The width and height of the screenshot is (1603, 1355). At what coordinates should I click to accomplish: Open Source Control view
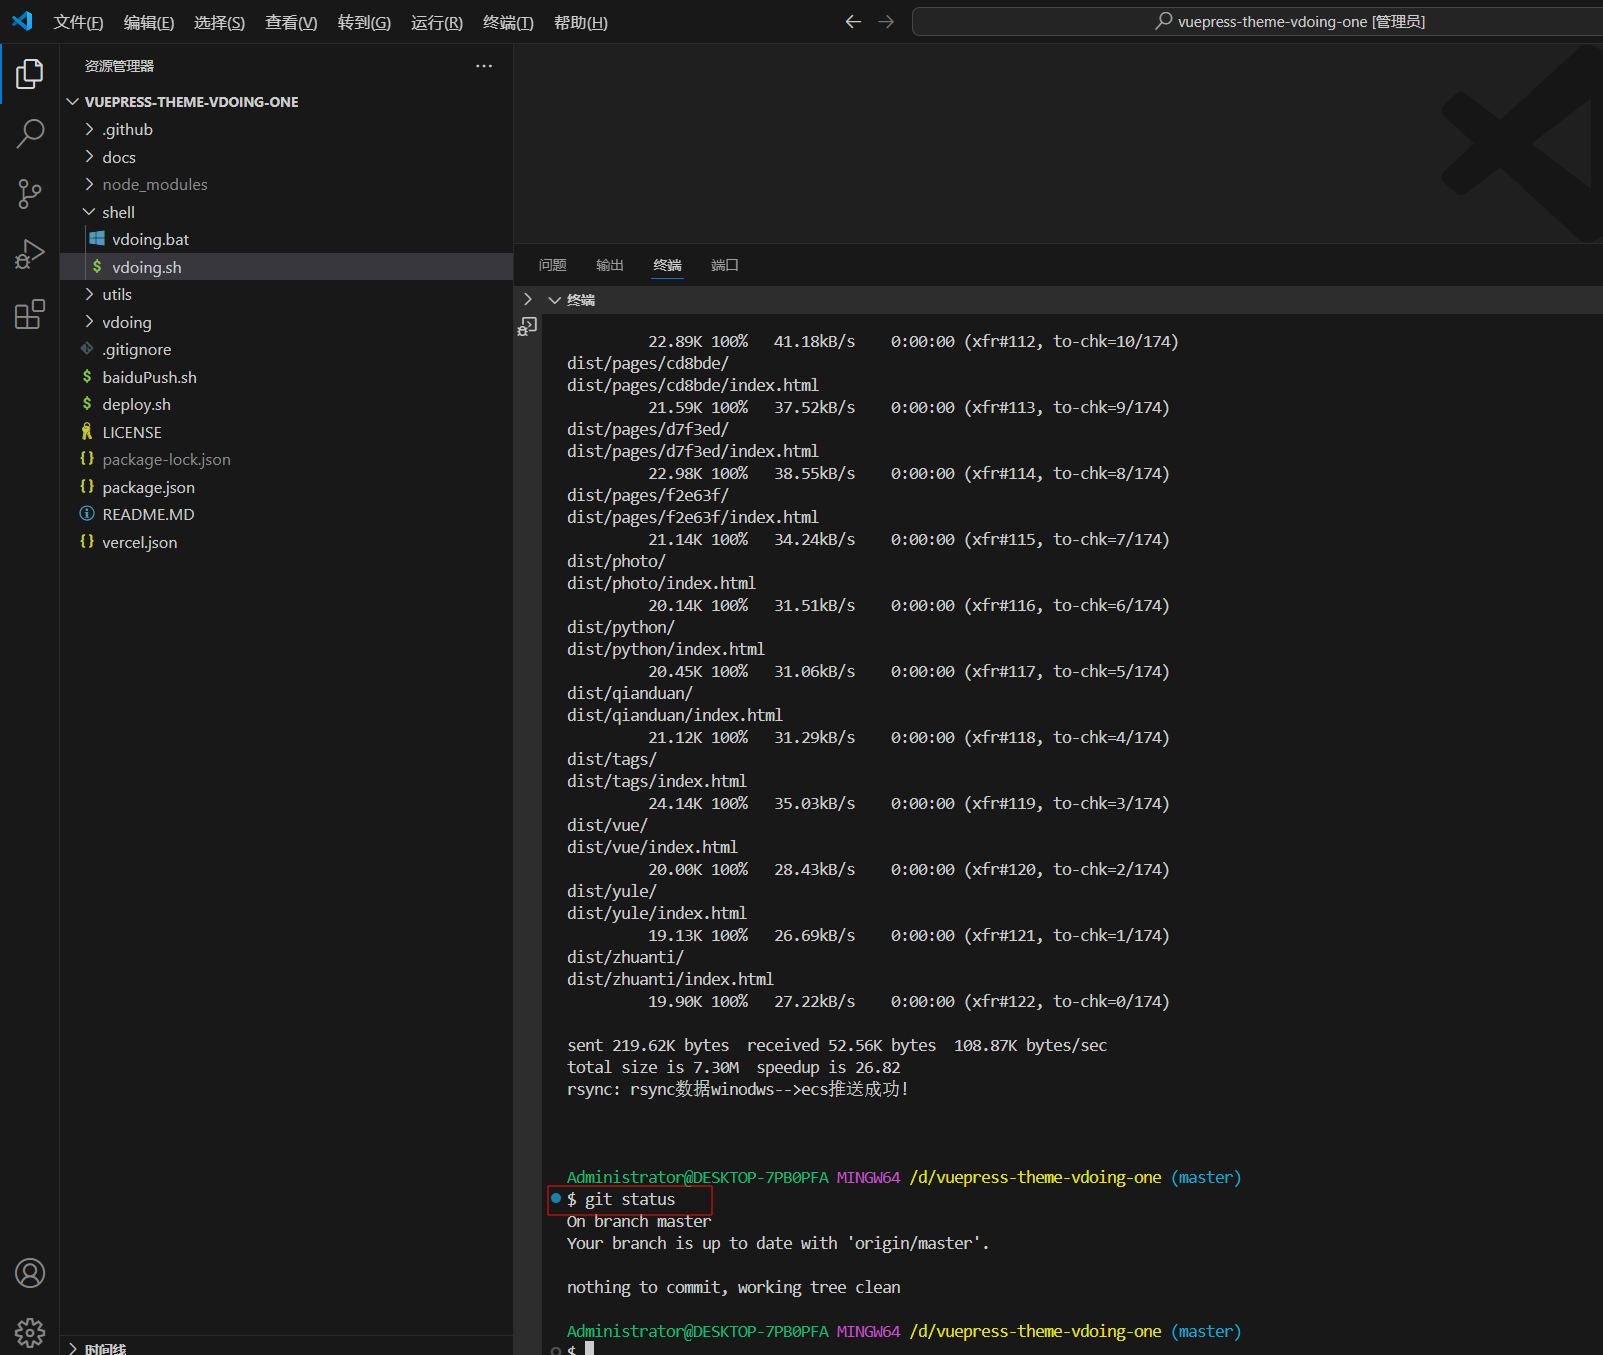30,194
